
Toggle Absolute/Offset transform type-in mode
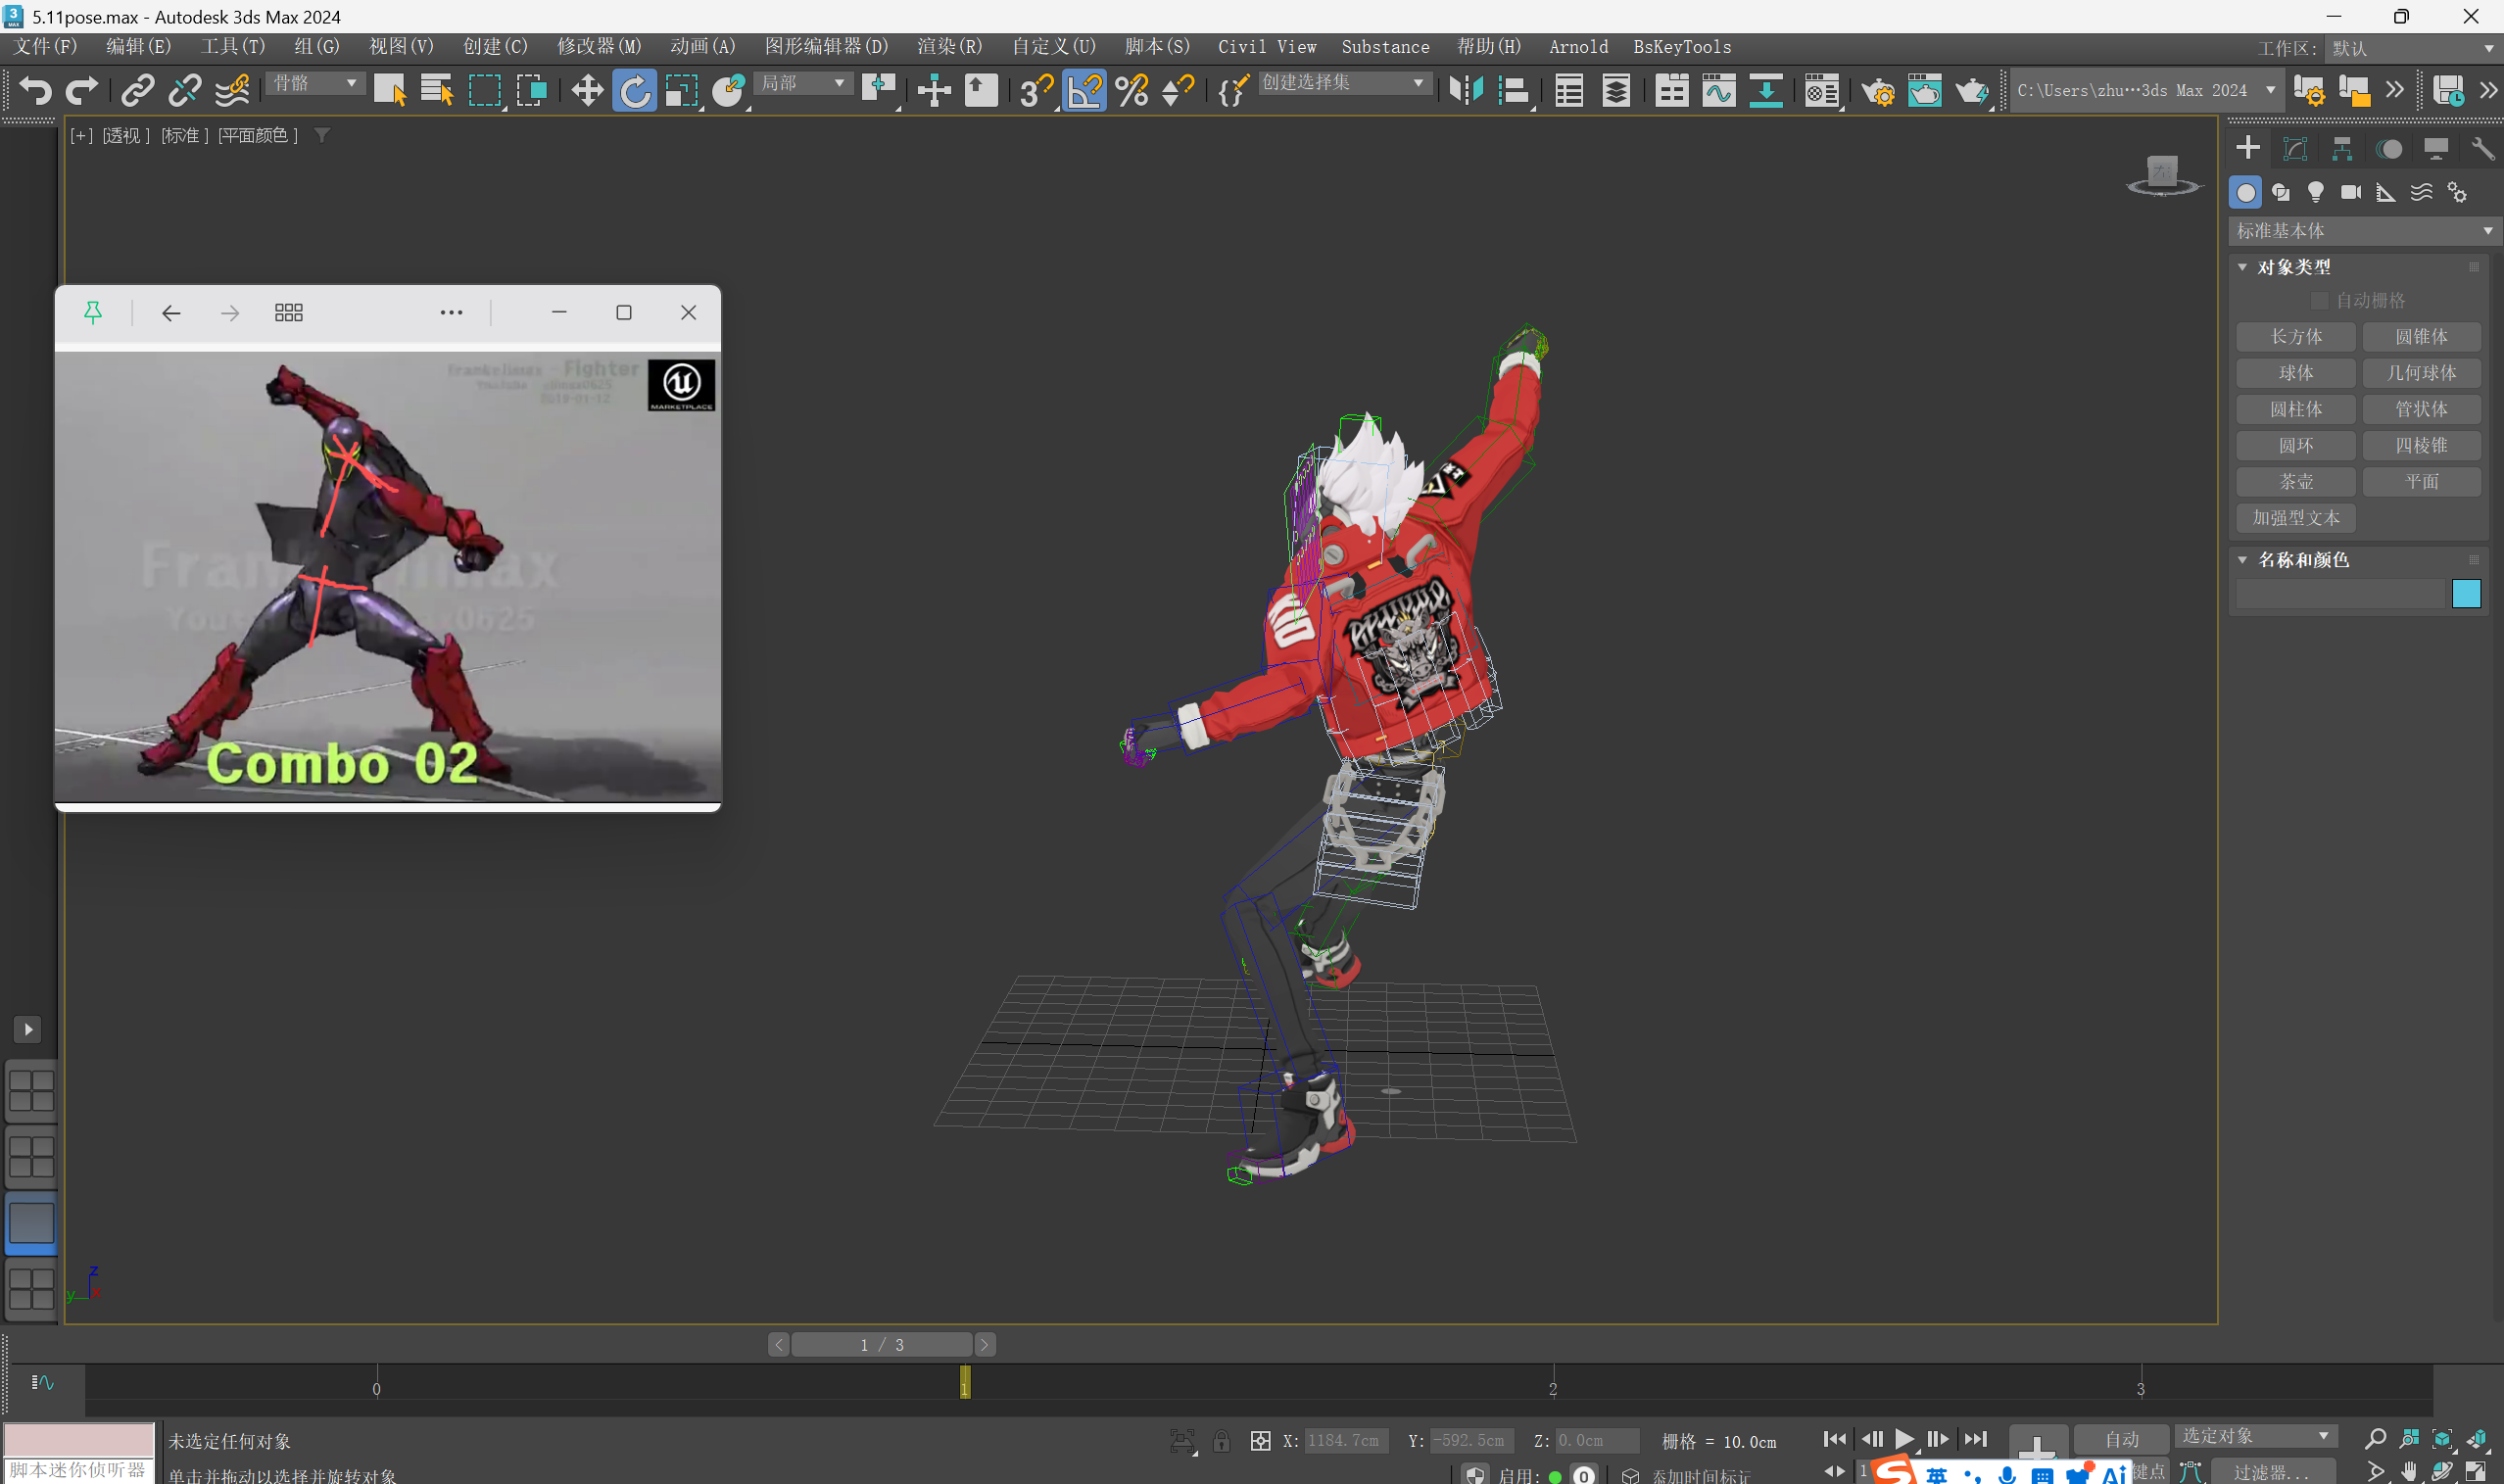point(1260,1440)
